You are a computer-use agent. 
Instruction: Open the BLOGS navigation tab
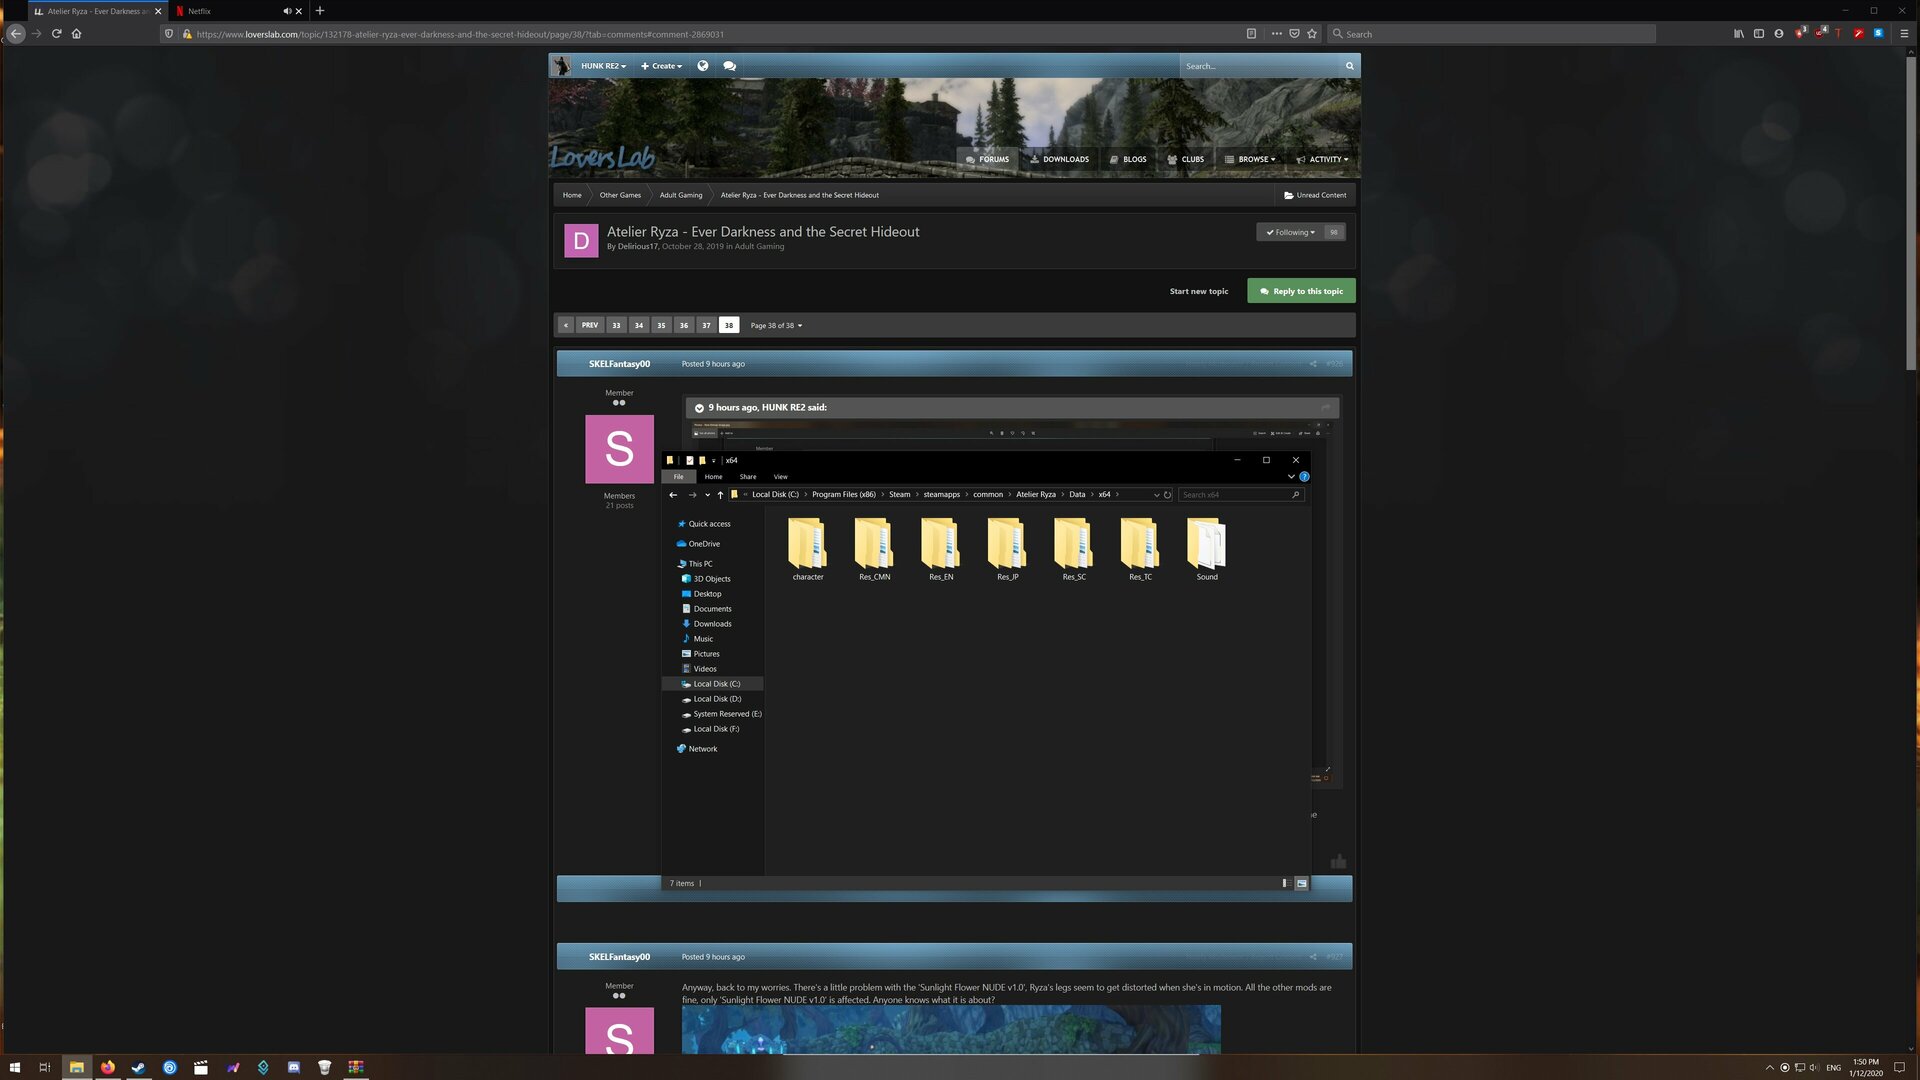point(1129,159)
